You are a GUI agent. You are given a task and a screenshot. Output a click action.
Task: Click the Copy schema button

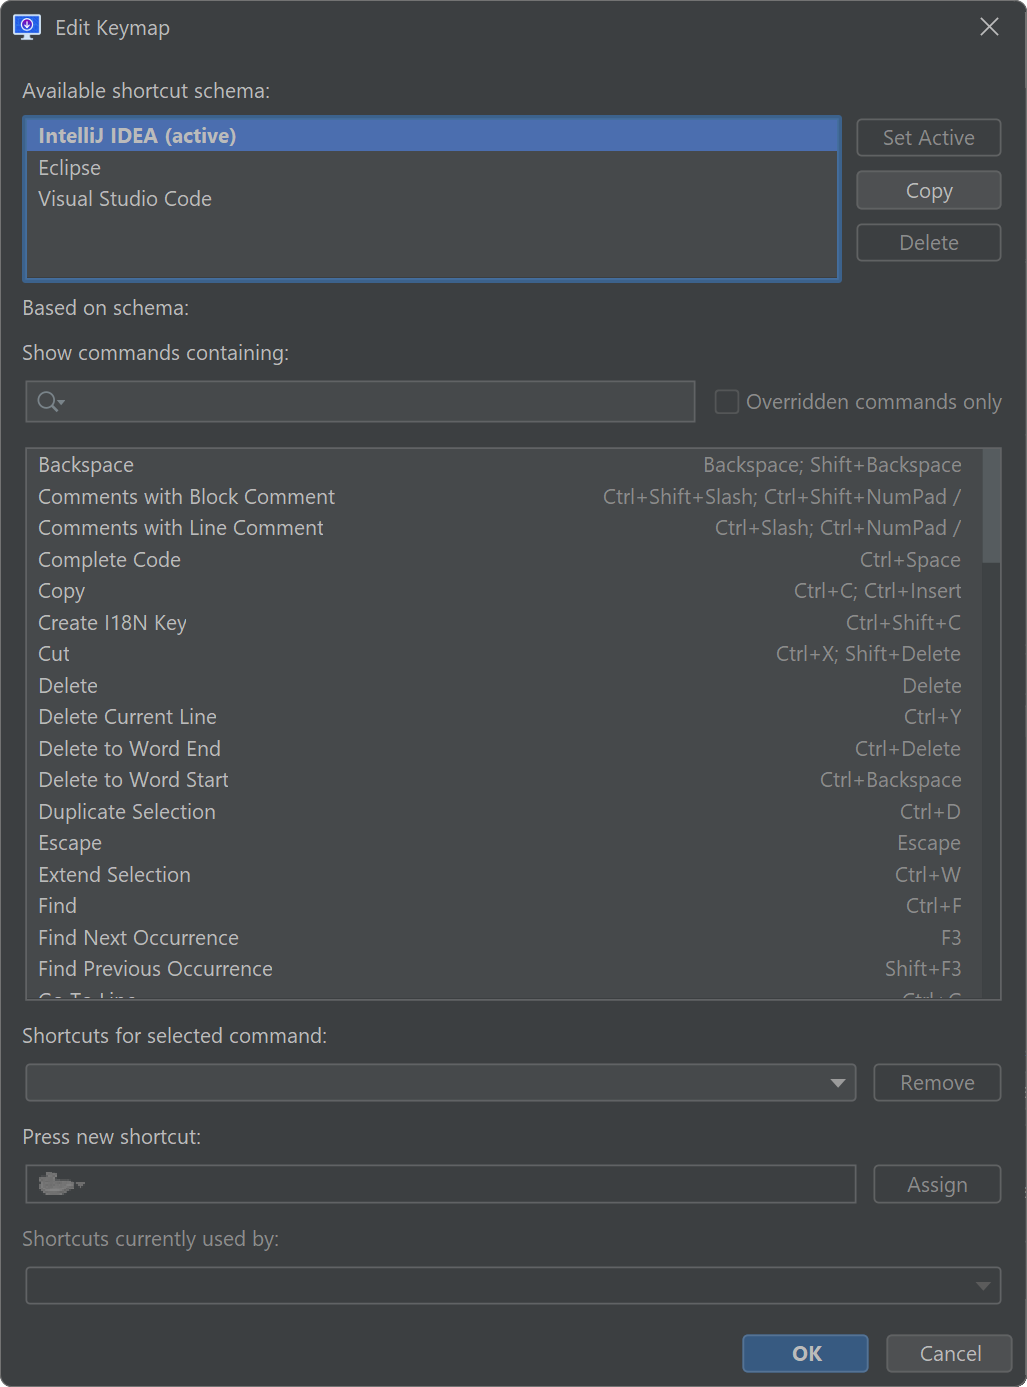(929, 190)
